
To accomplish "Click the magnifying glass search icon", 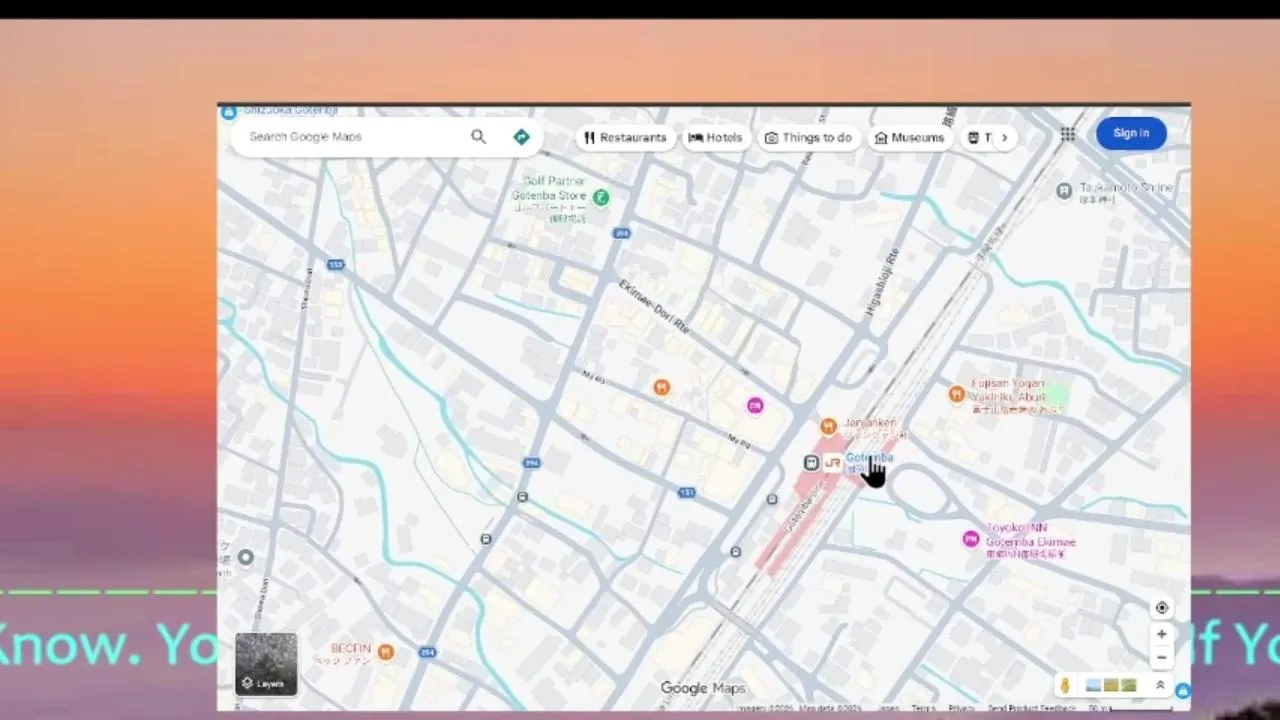I will coord(479,137).
